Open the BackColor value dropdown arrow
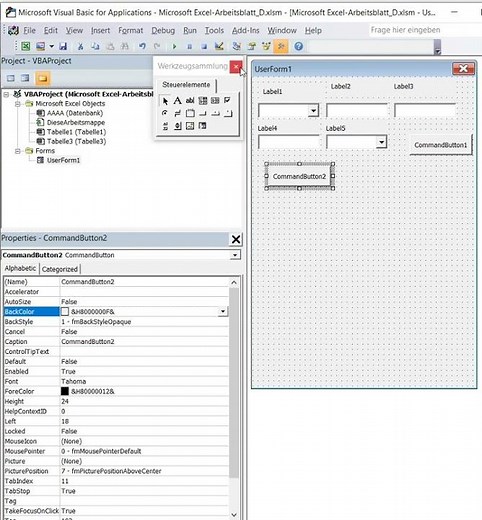The height and width of the screenshot is (520, 482). pos(223,312)
